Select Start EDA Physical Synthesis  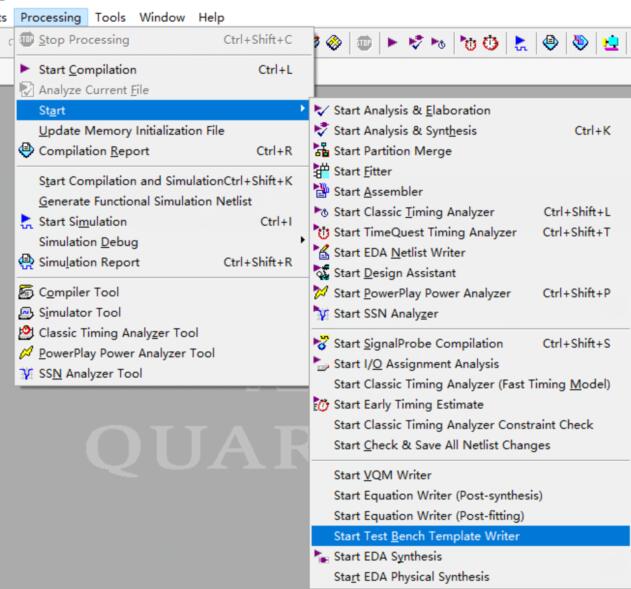point(470,577)
